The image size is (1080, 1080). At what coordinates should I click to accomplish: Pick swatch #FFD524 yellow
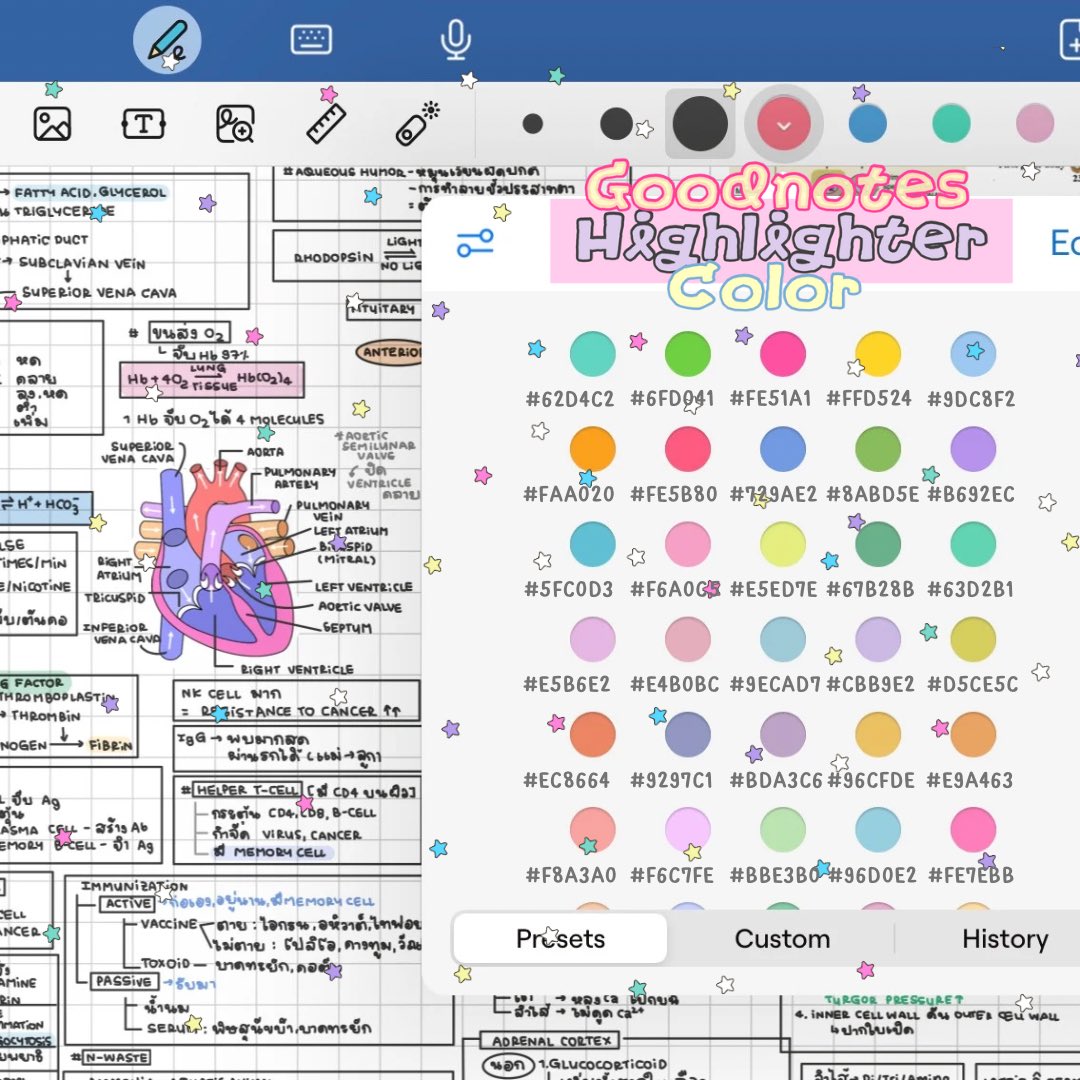click(x=878, y=354)
